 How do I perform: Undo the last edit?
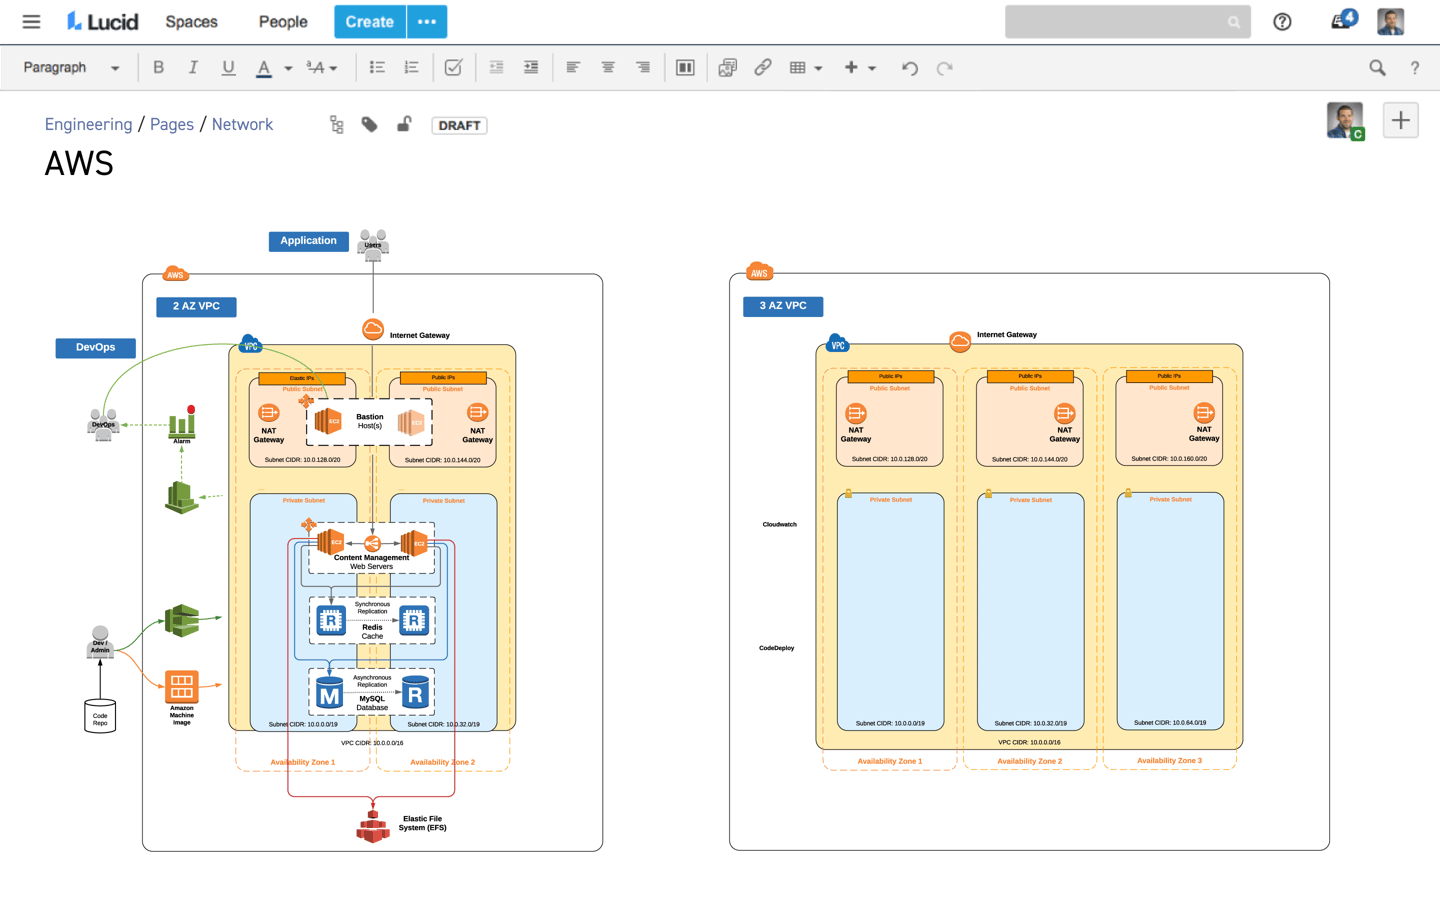tap(908, 67)
